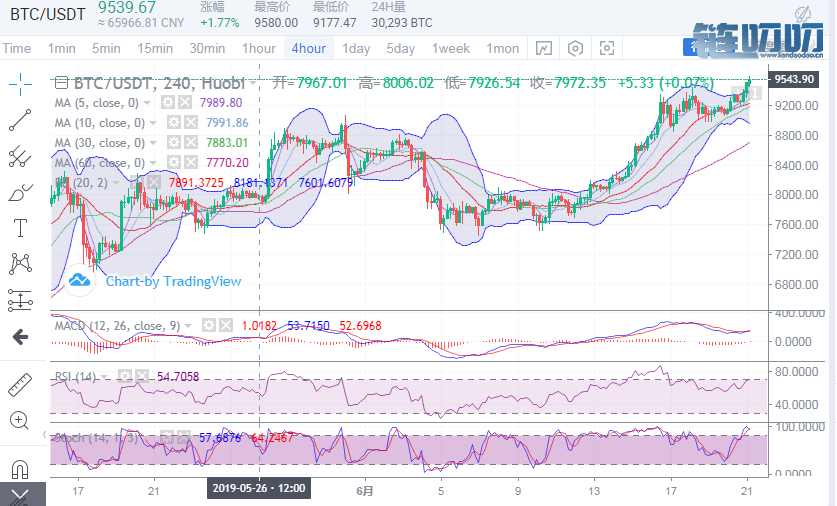This screenshot has height=506, width=837.
Task: Select the trend line drawing tool
Action: [20, 120]
